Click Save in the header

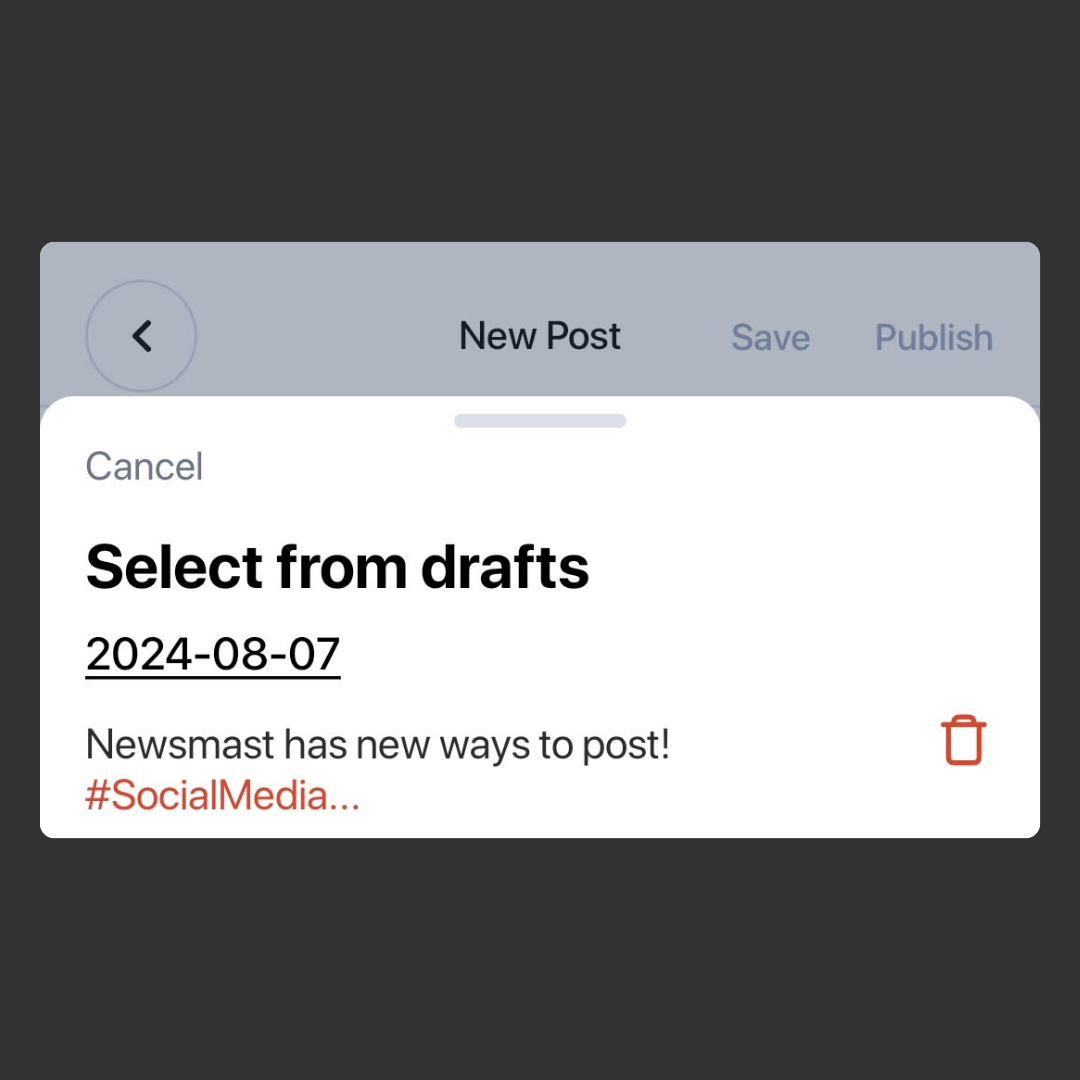click(770, 338)
